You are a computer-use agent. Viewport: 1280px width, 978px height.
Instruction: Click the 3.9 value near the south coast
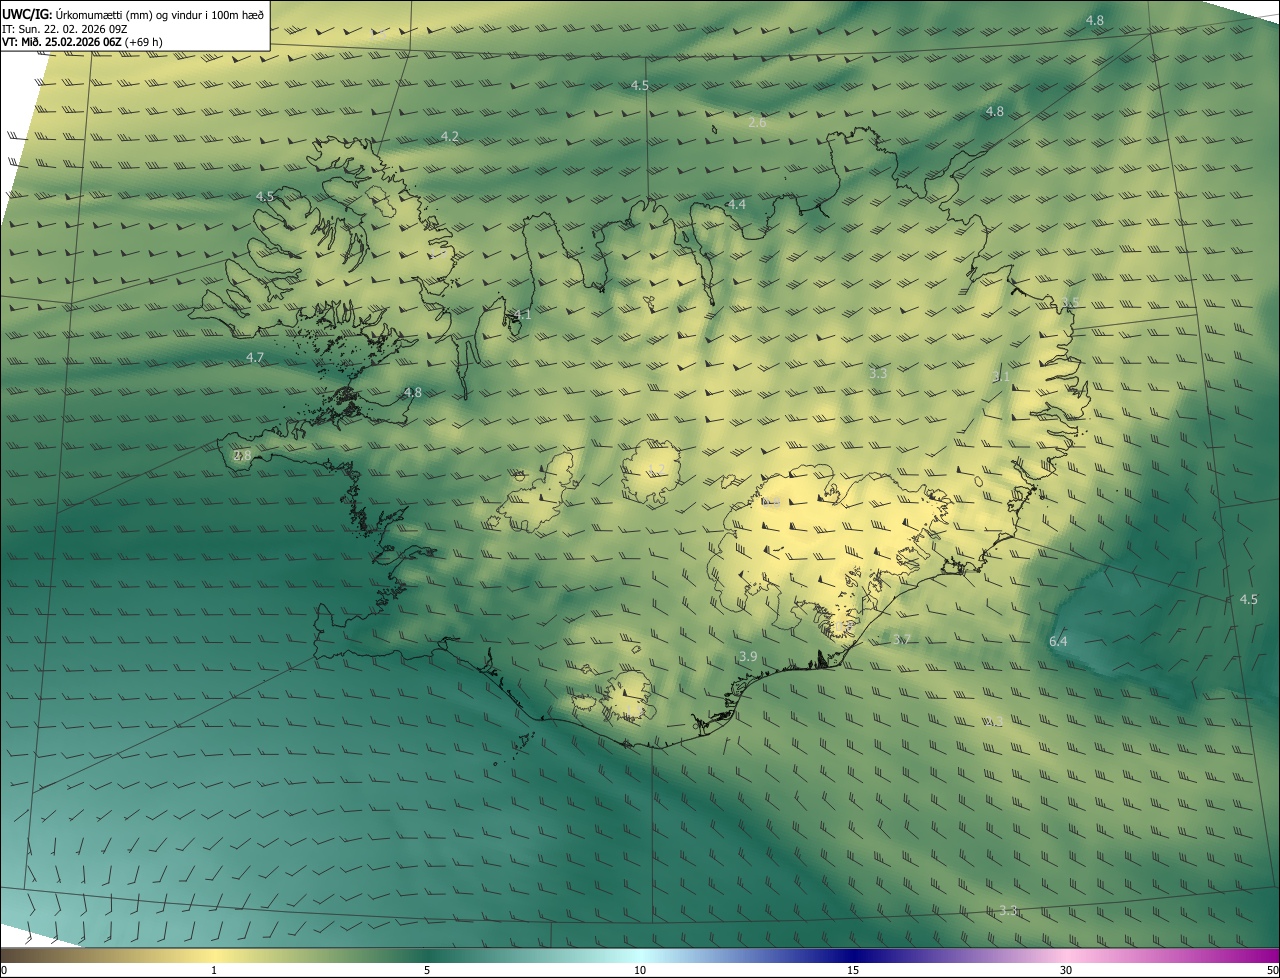pos(748,657)
